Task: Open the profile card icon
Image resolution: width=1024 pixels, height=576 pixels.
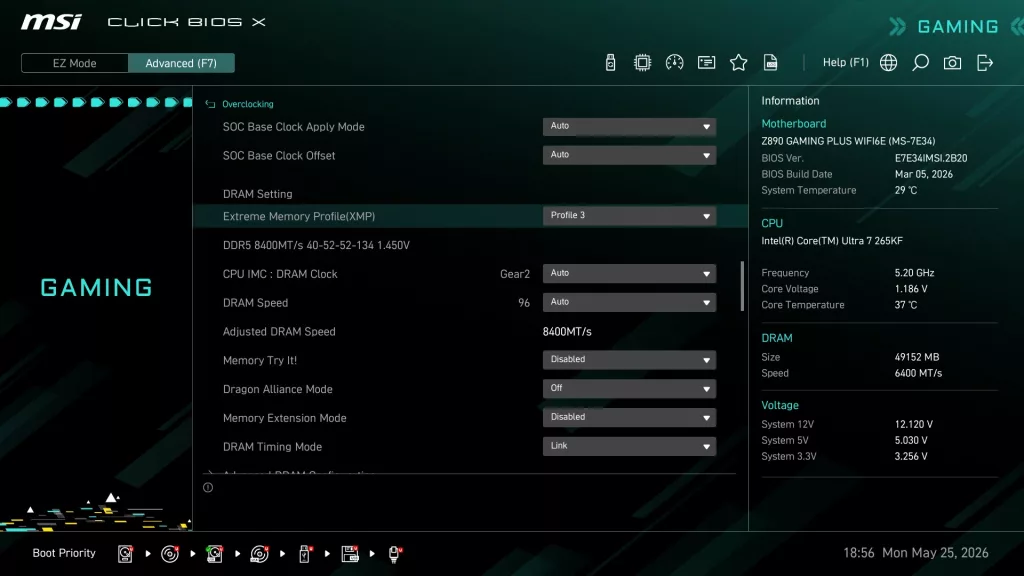Action: point(707,63)
